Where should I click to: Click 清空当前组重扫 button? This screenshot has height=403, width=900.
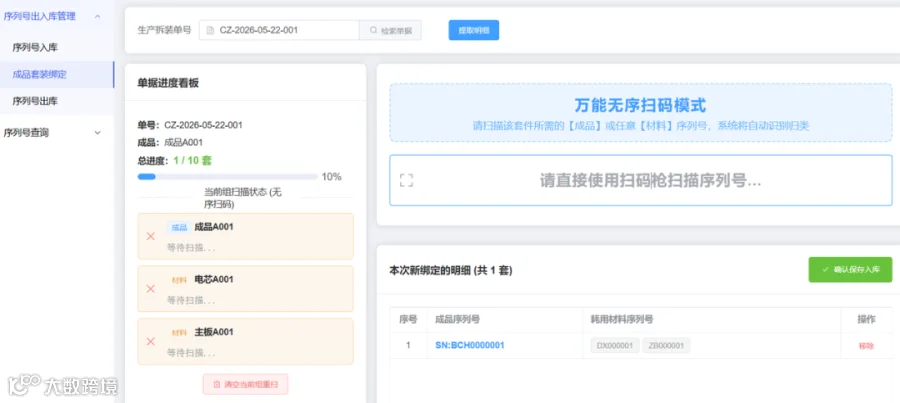(245, 385)
